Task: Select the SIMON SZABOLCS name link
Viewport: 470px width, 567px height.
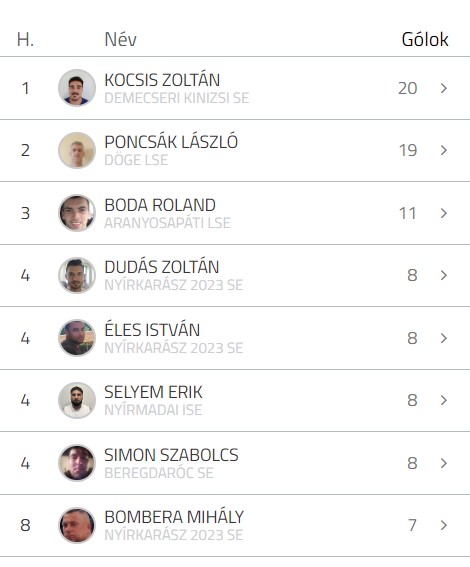Action: pos(171,455)
